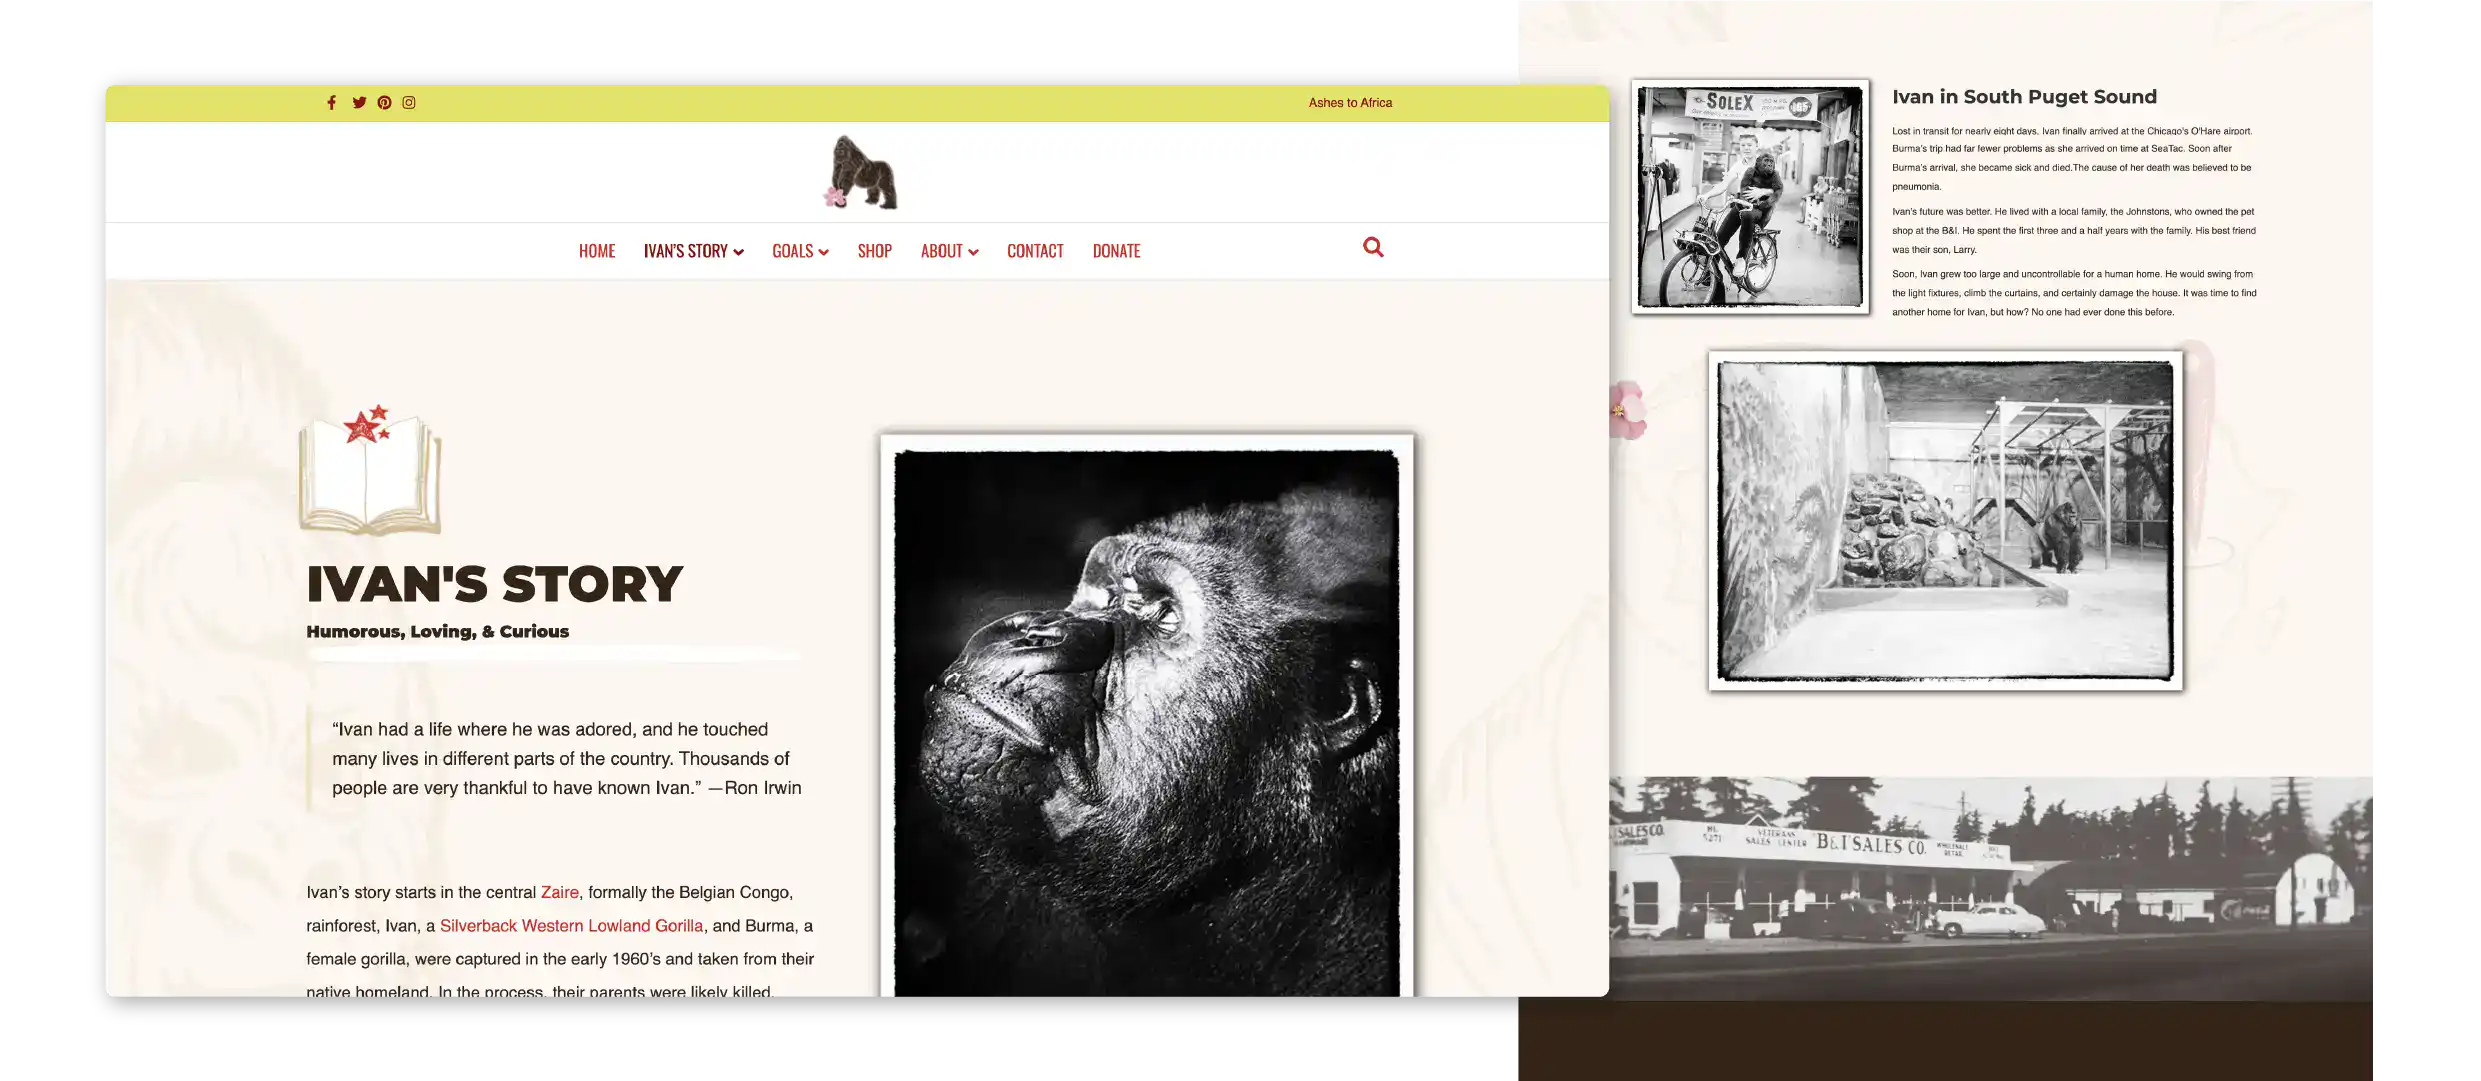
Task: Follow the Ashes to Africa link
Action: point(1350,103)
